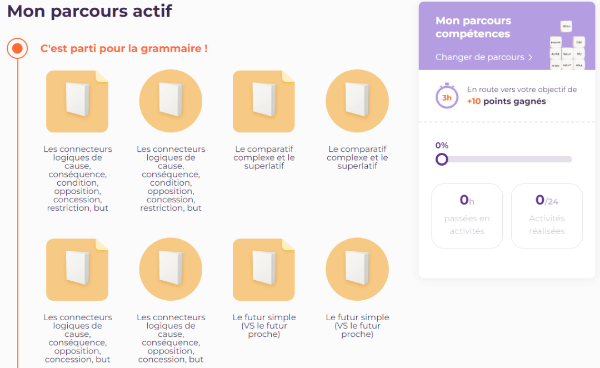Image resolution: width=600 pixels, height=368 pixels.
Task: Open 'C'est parti pour la grammaire !' section
Action: (x=124, y=49)
